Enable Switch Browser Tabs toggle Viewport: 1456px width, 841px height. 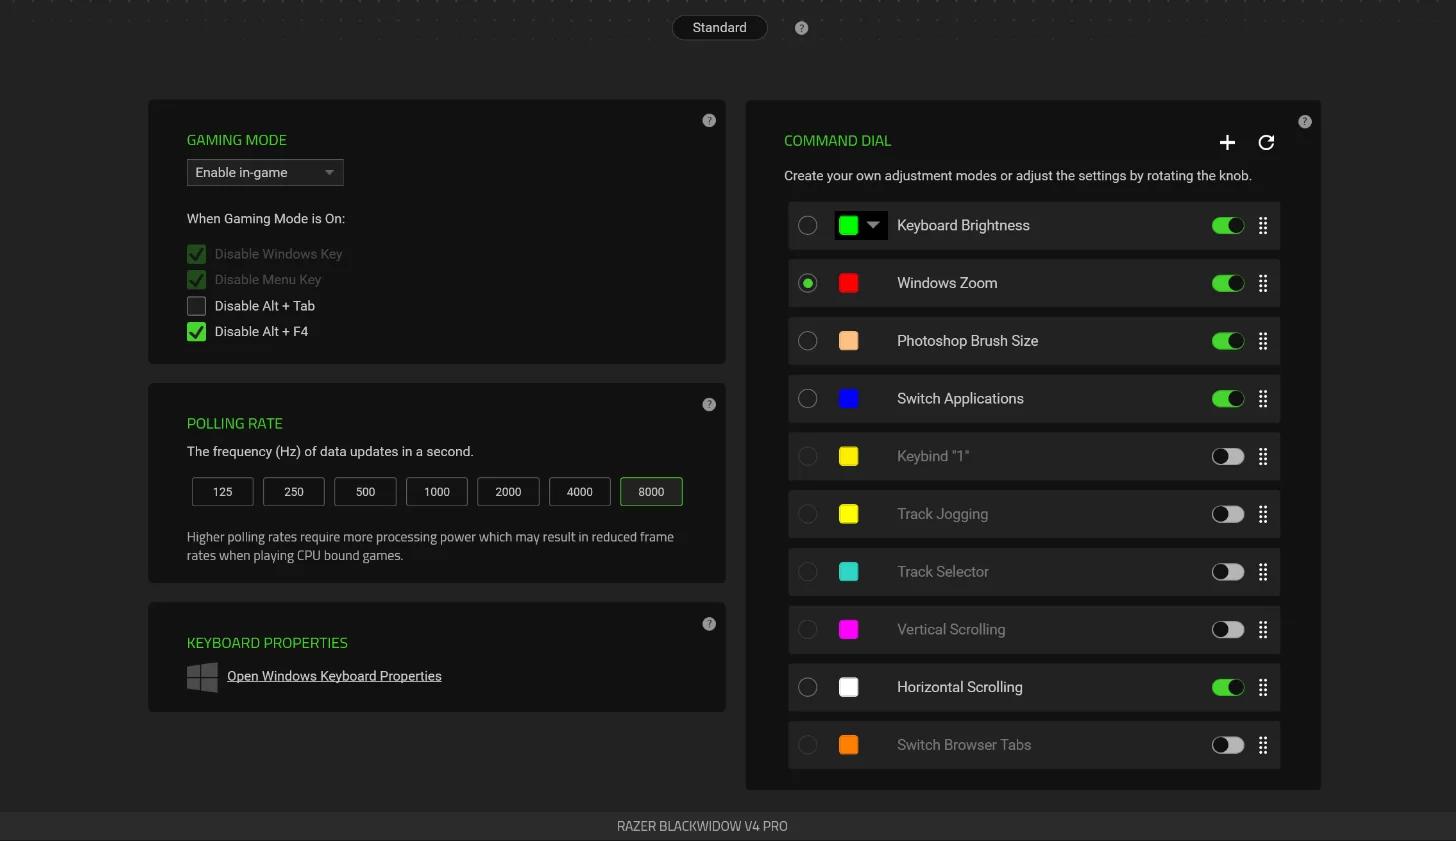1228,745
